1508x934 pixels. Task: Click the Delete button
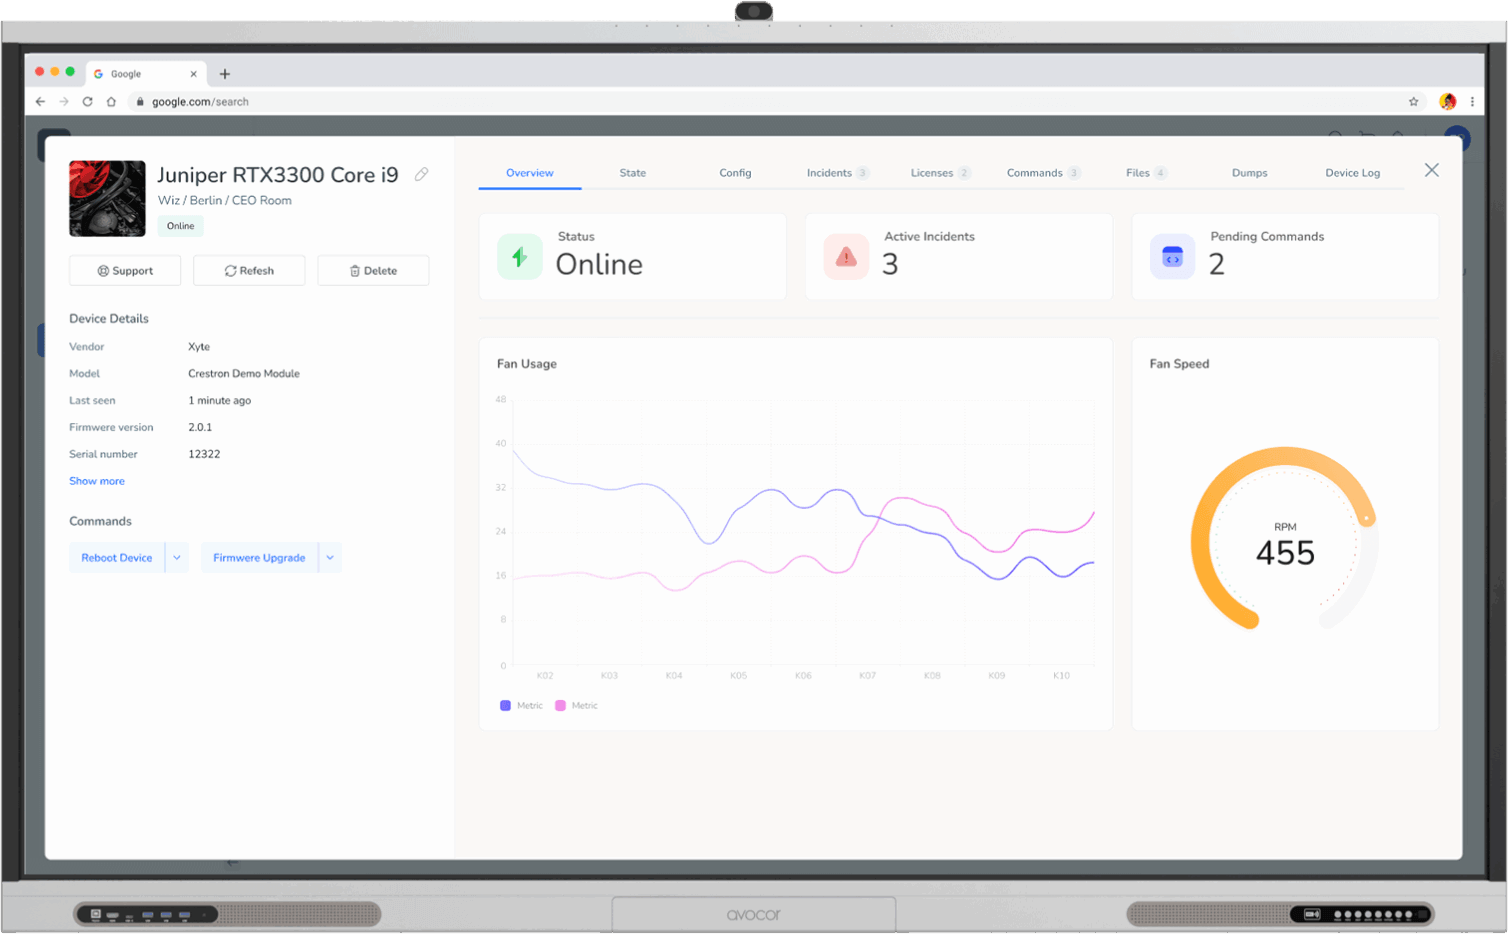point(373,271)
